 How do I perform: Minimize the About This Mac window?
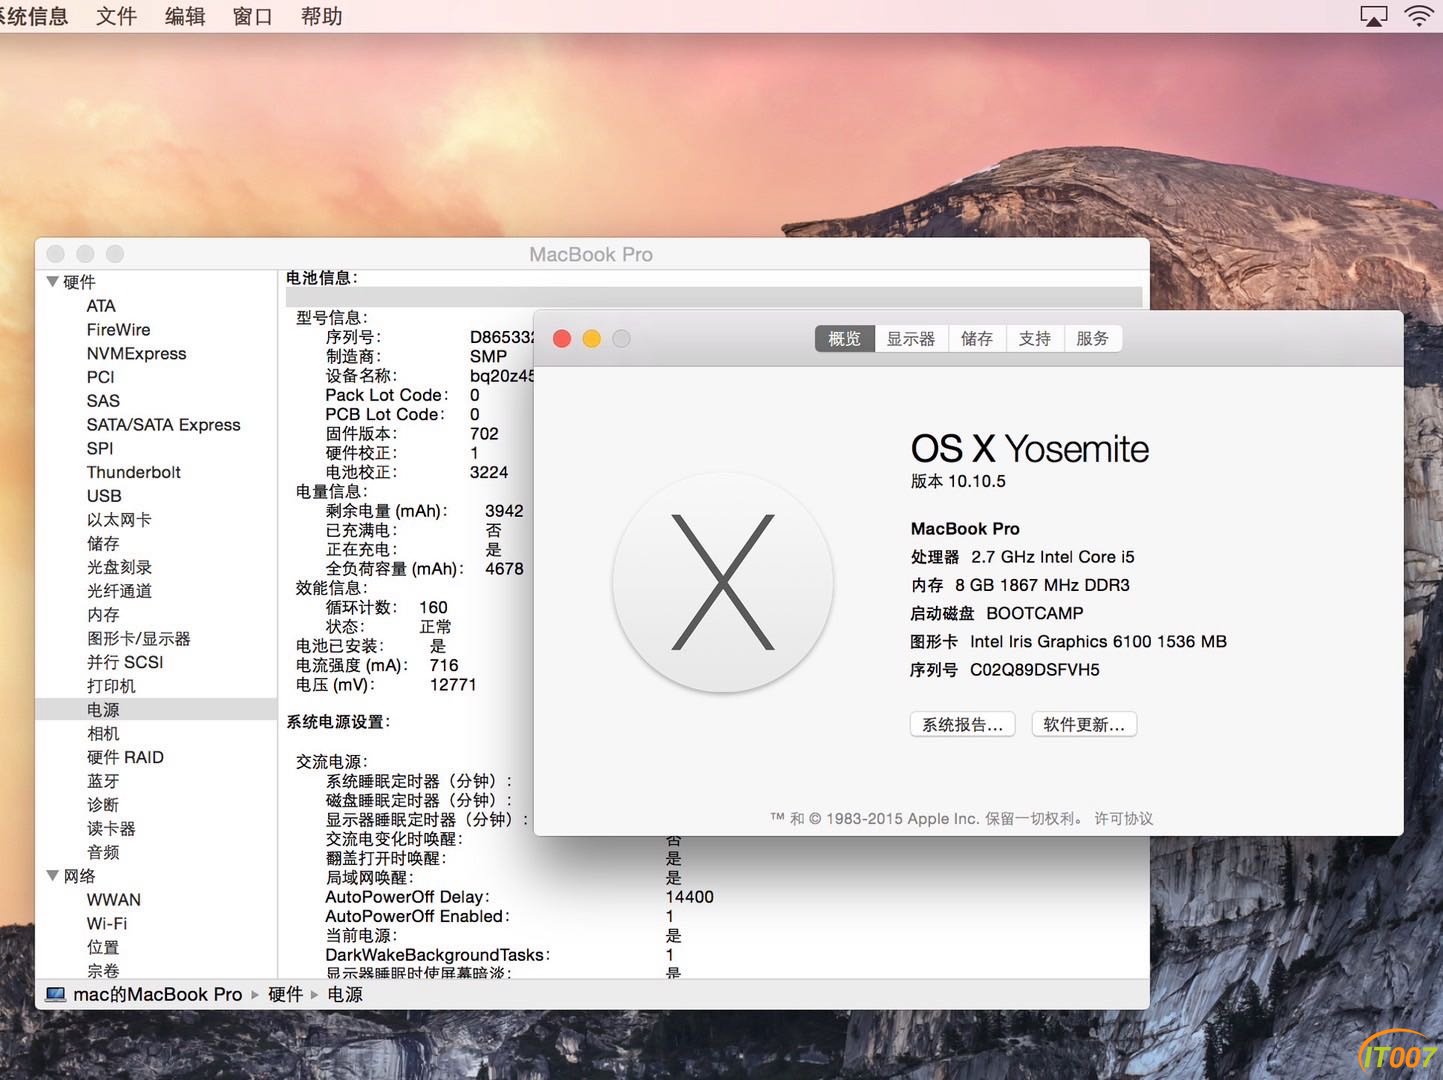[592, 339]
